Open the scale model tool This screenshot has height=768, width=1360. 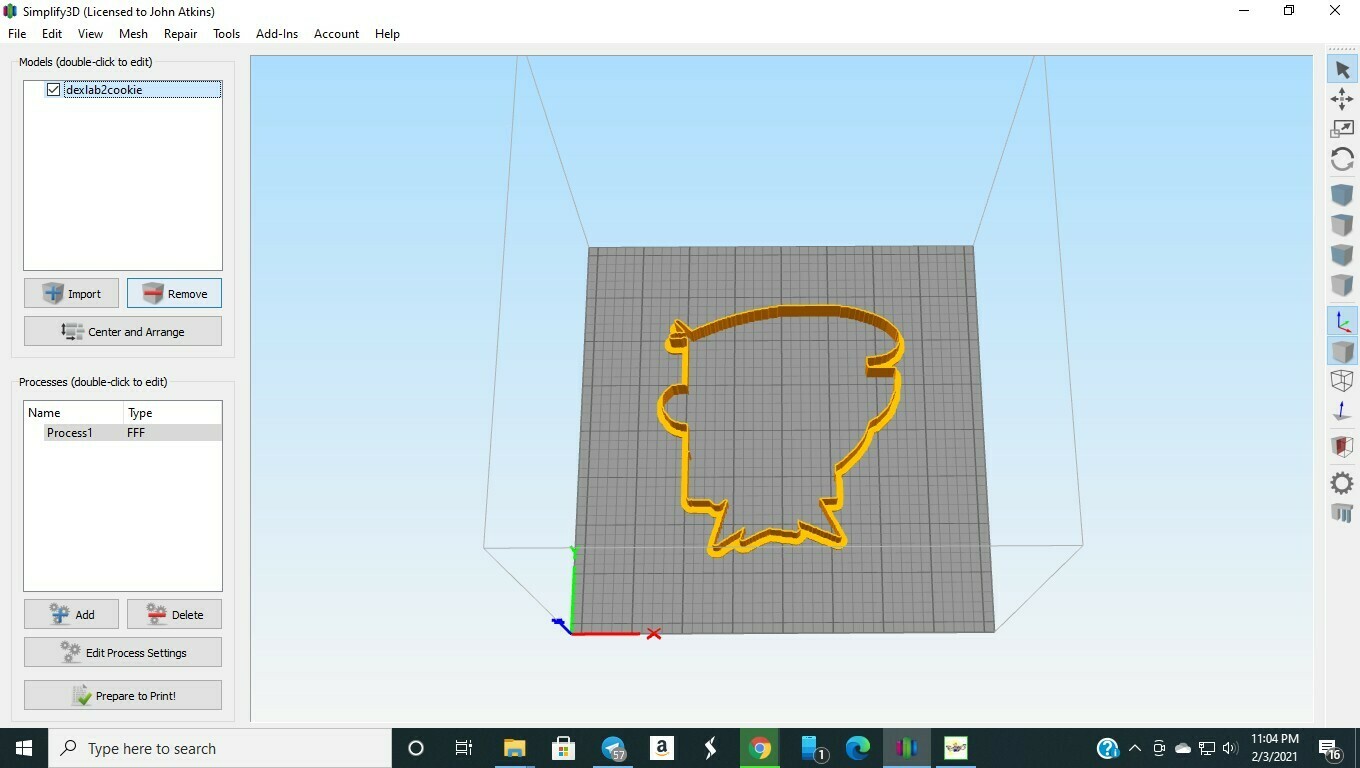coord(1342,128)
